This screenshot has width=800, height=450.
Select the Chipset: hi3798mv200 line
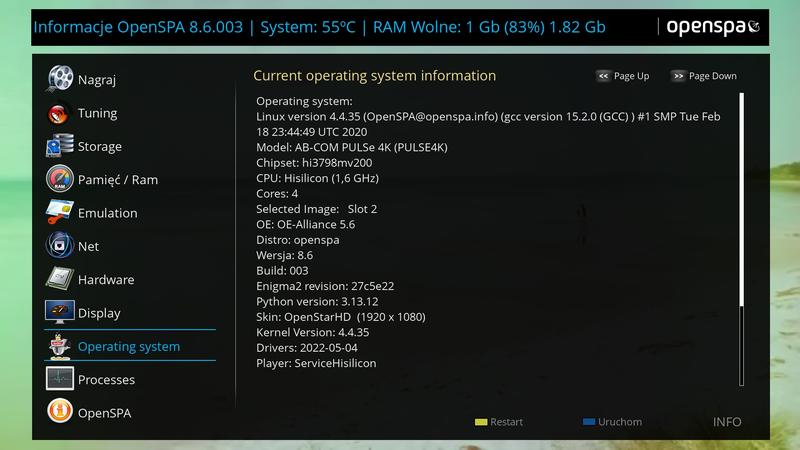[x=314, y=163]
